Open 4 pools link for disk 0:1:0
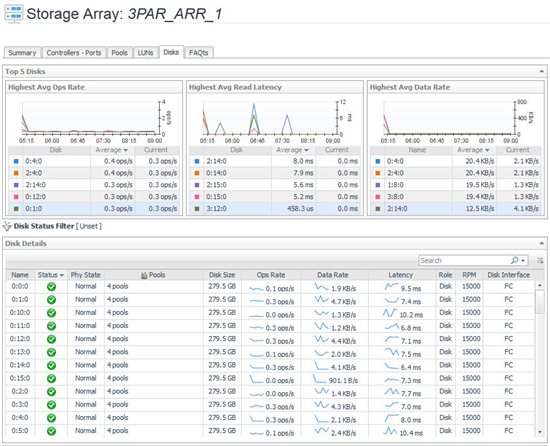This screenshot has height=446, width=550. click(x=118, y=299)
